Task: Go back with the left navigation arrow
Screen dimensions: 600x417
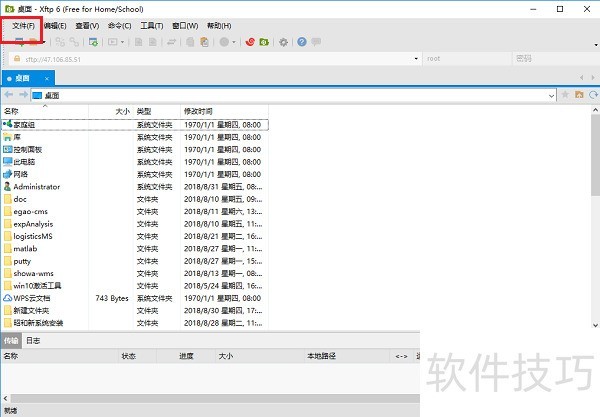Action: click(9, 94)
